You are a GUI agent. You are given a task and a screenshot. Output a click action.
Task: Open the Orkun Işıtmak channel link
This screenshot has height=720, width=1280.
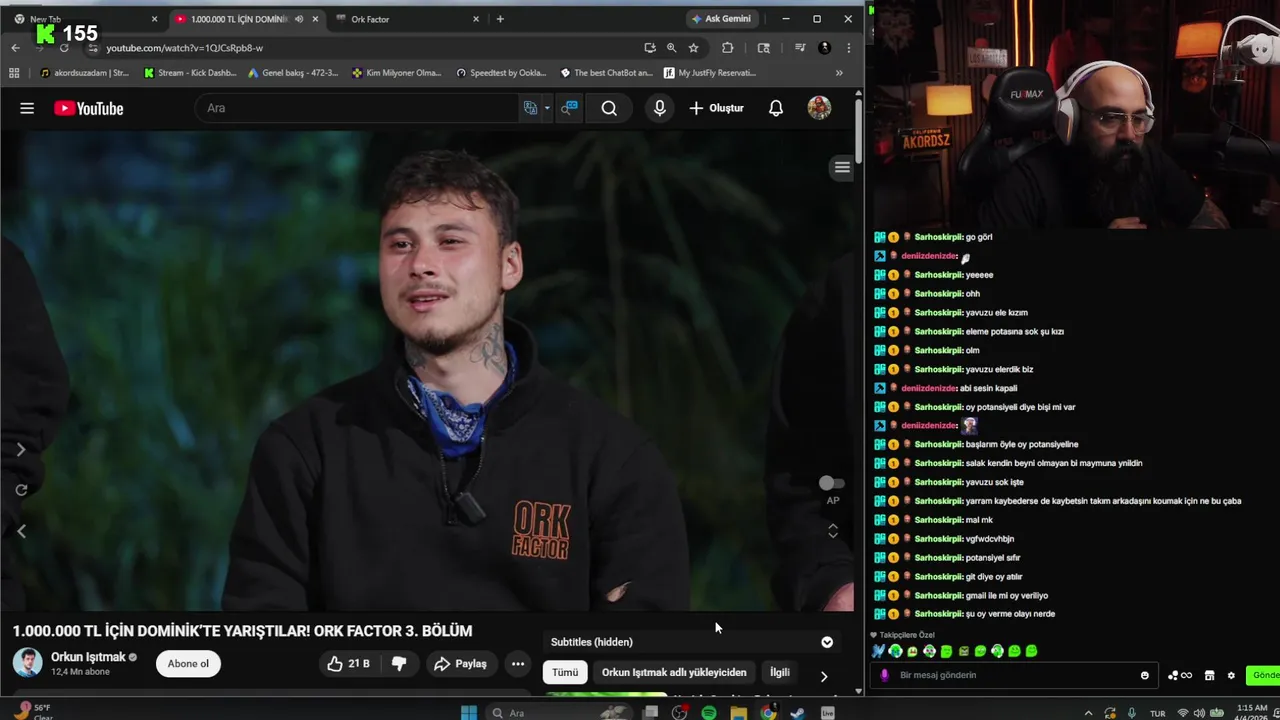click(88, 657)
